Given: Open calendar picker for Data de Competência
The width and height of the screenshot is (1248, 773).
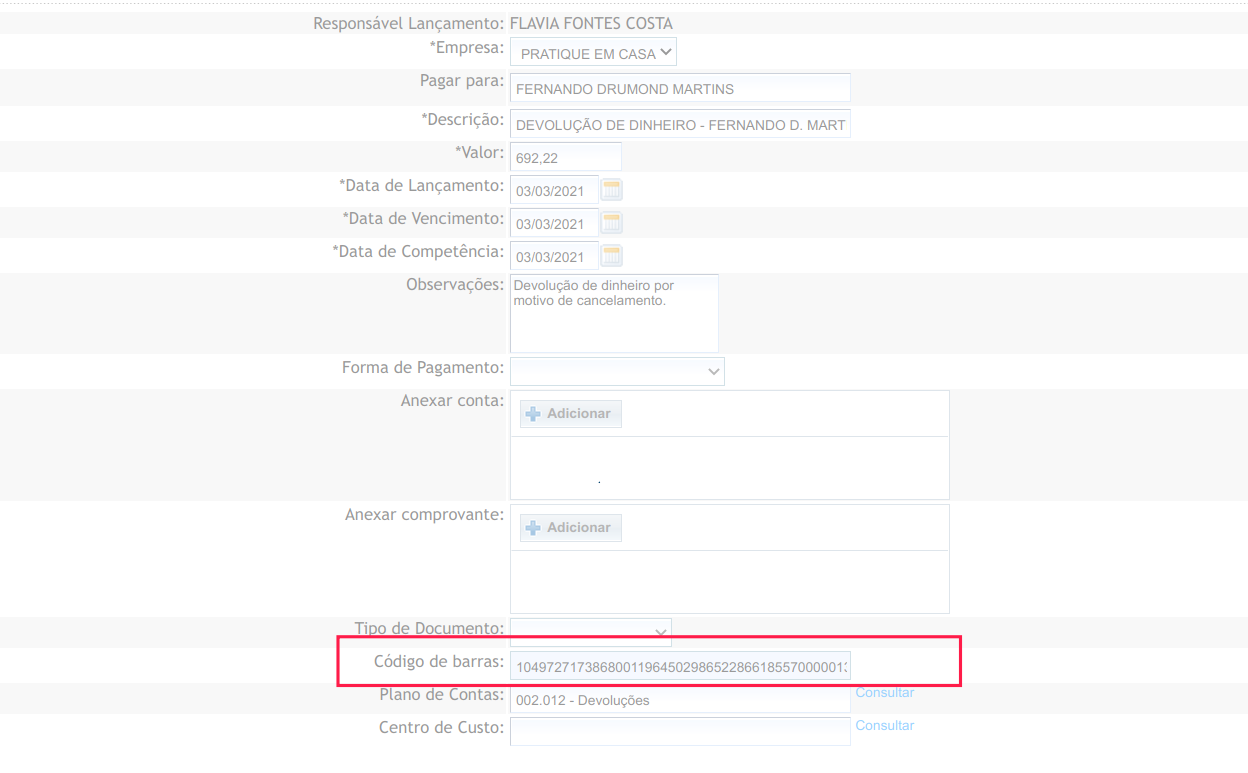Looking at the screenshot, I should (x=612, y=256).
